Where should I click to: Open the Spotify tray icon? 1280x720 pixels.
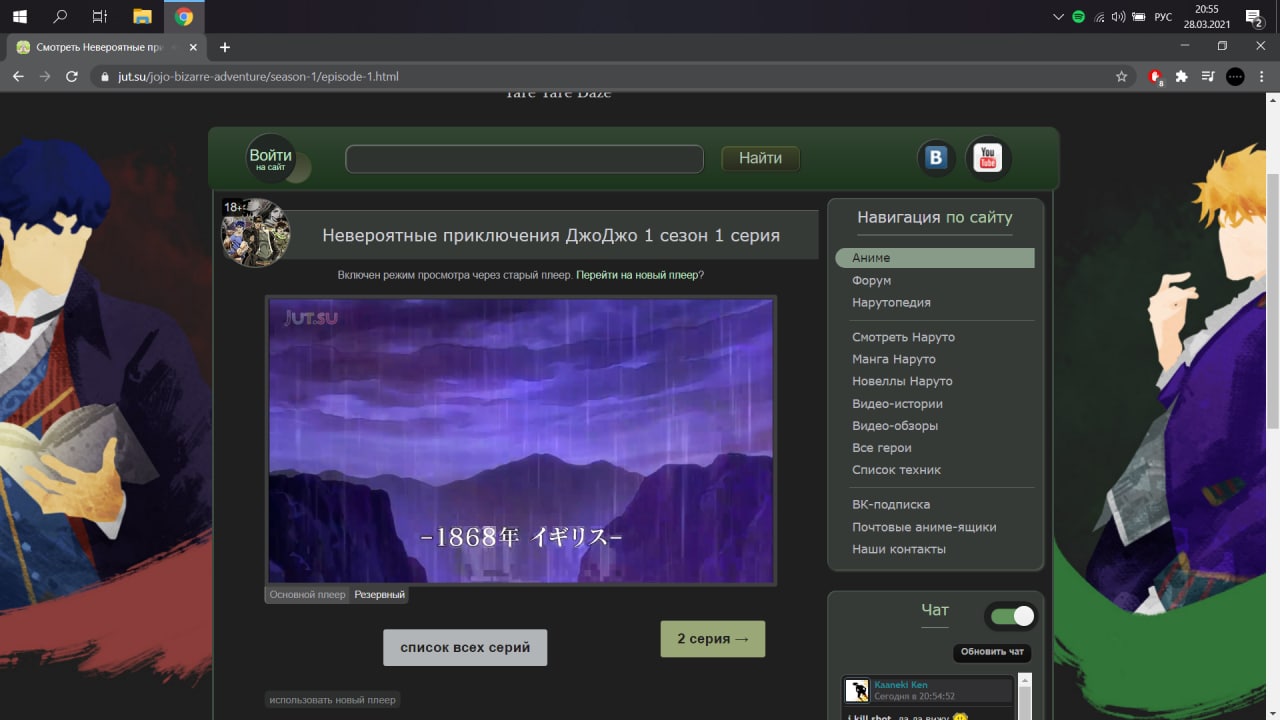point(1078,17)
